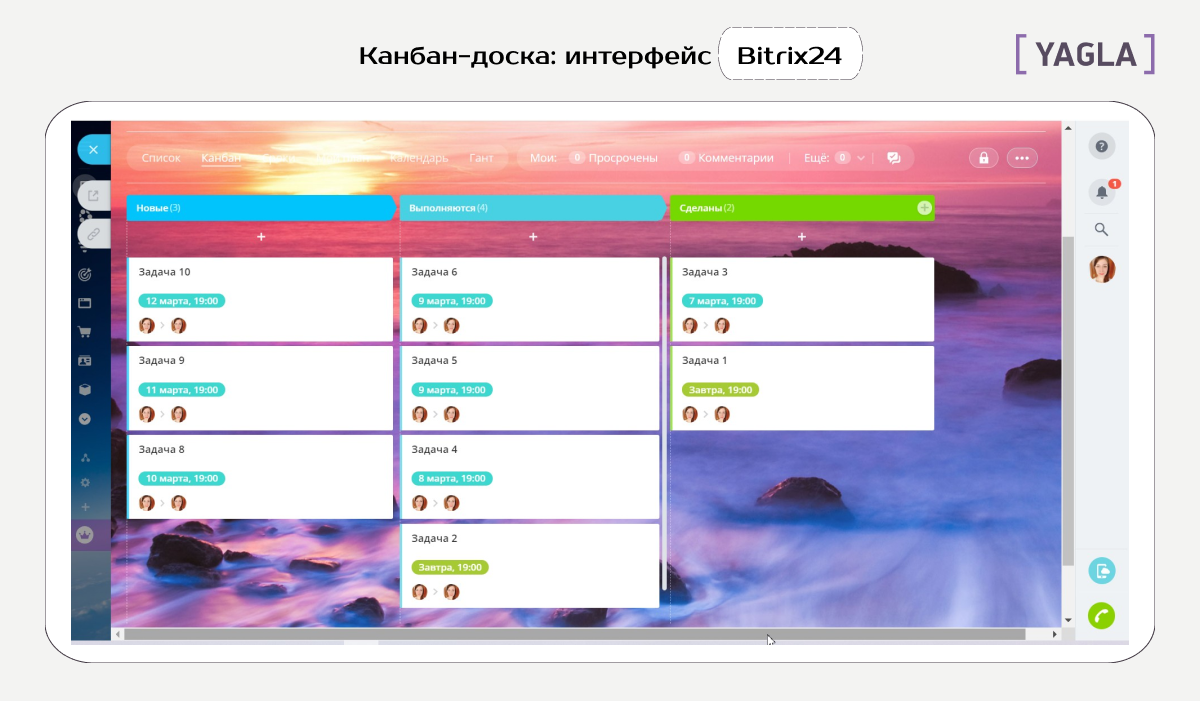
Task: Open the sitemap icon in left sidebar
Action: [x=85, y=458]
